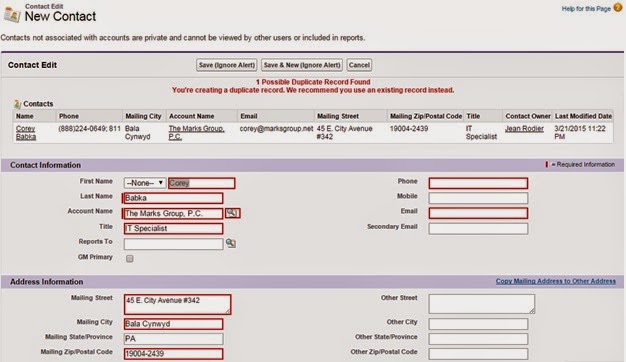Click the Title column header in table

473,116
